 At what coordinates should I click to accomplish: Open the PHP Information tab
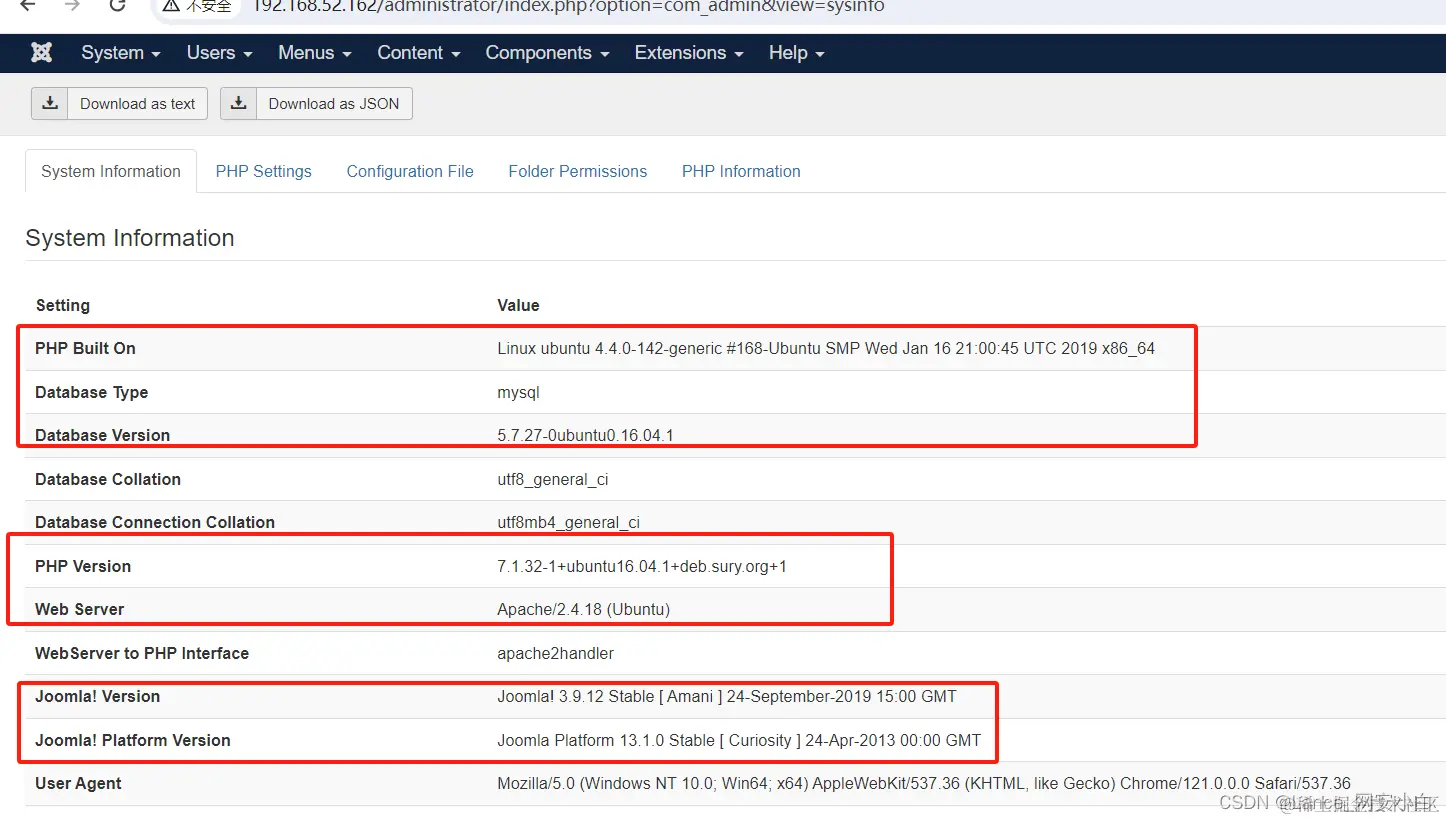coord(741,171)
